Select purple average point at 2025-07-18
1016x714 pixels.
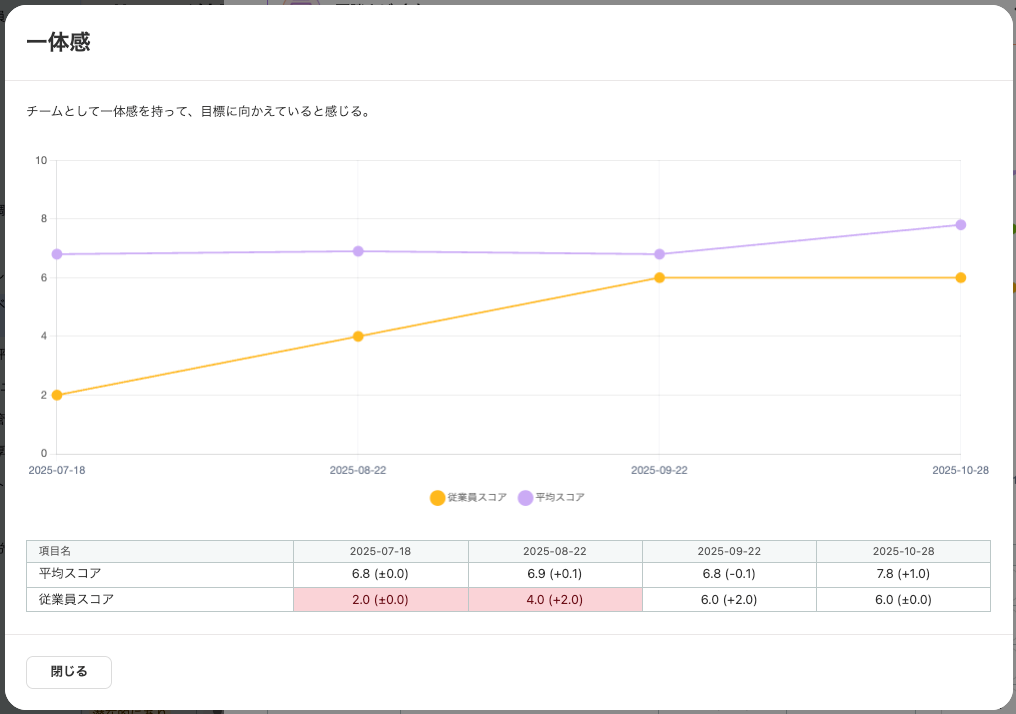57,254
